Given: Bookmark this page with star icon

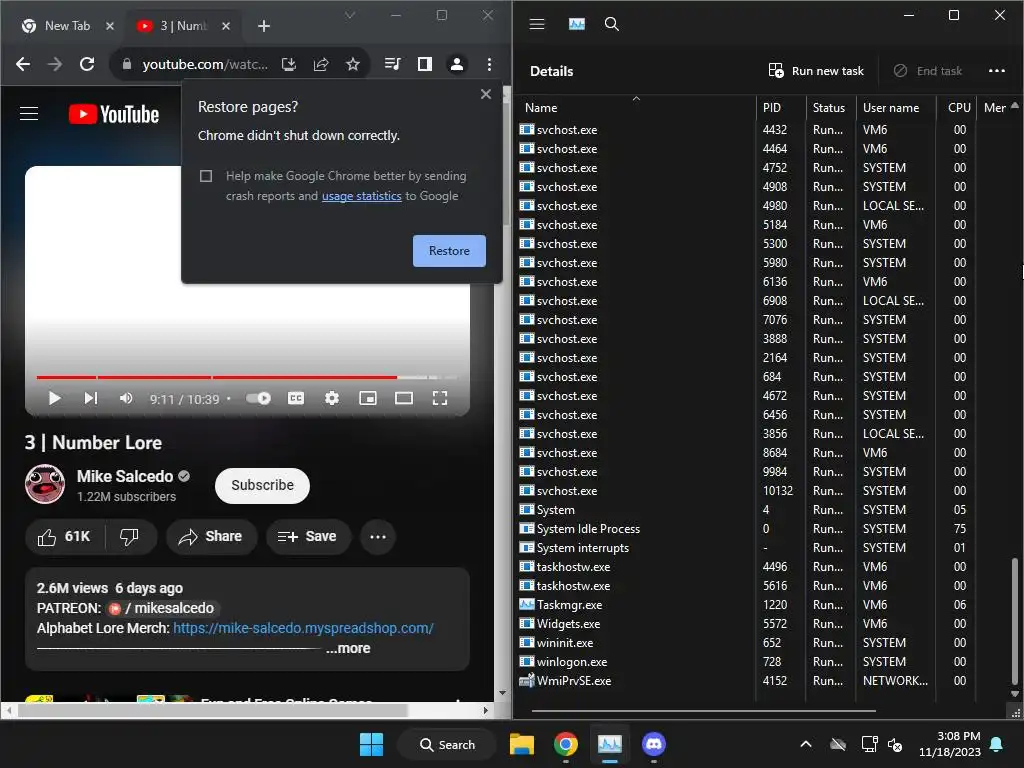Looking at the screenshot, I should tap(353, 64).
